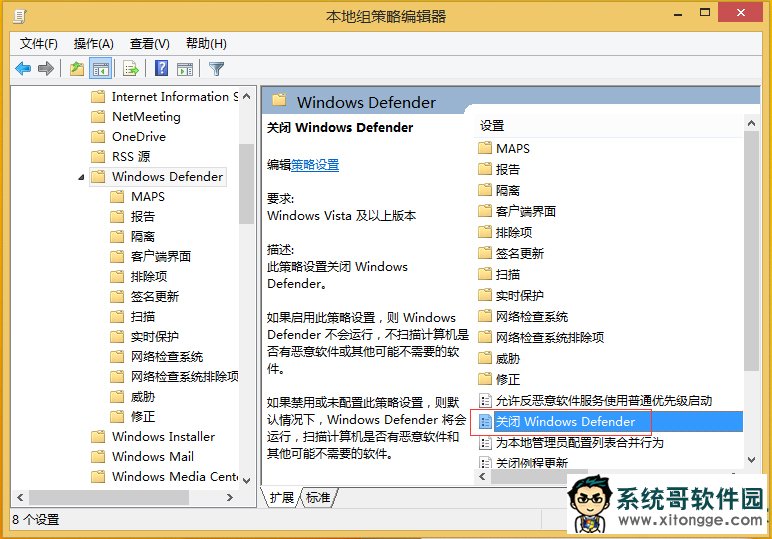Close the 本地组策略编辑器 window
The height and width of the screenshot is (539, 772).
[x=740, y=13]
